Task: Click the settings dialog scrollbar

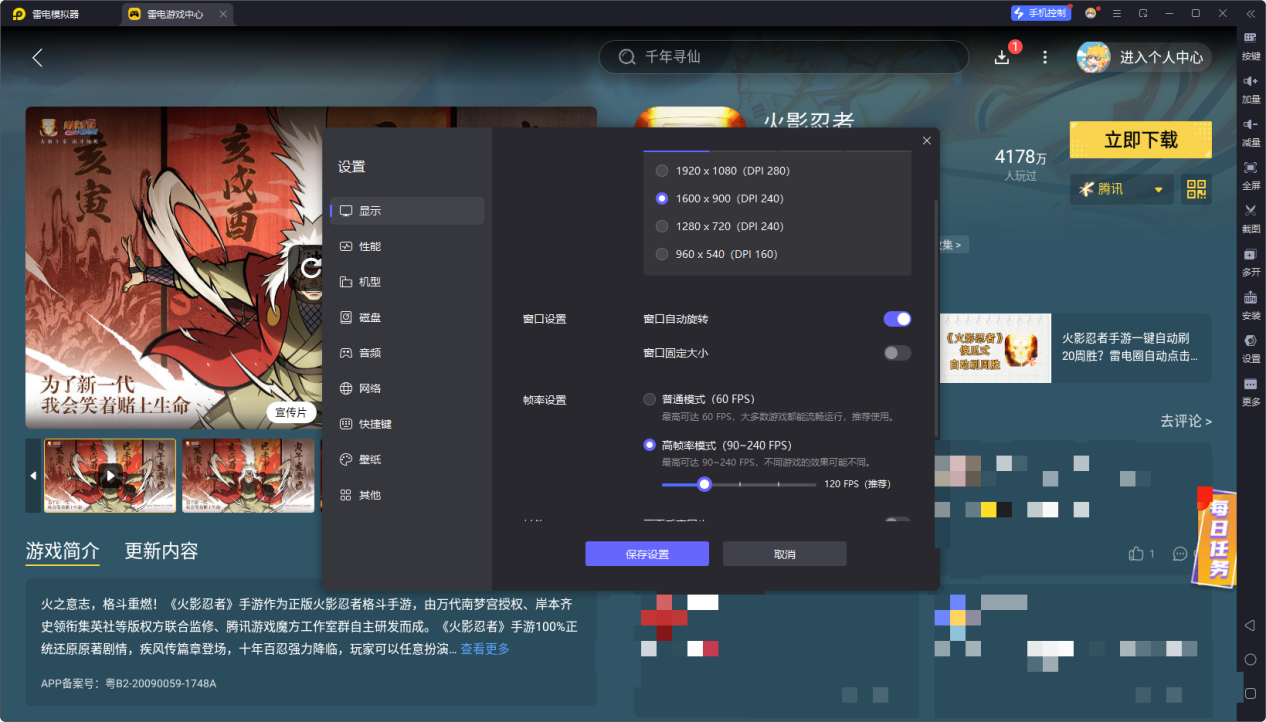Action: [936, 318]
